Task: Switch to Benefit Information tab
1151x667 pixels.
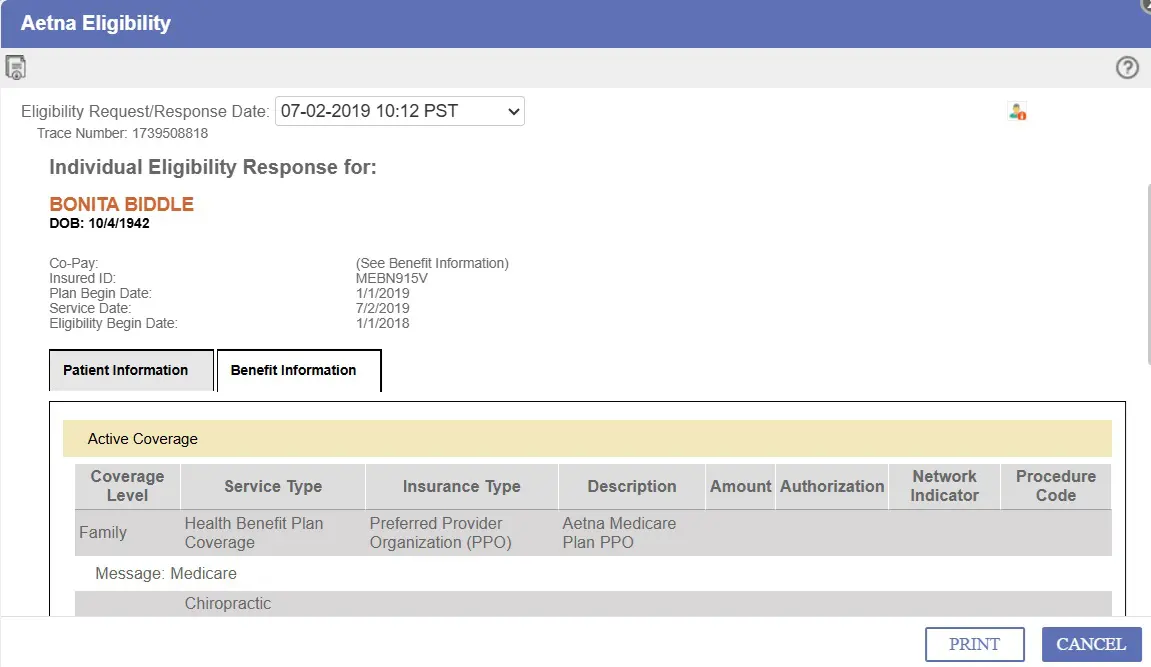Action: (x=299, y=371)
